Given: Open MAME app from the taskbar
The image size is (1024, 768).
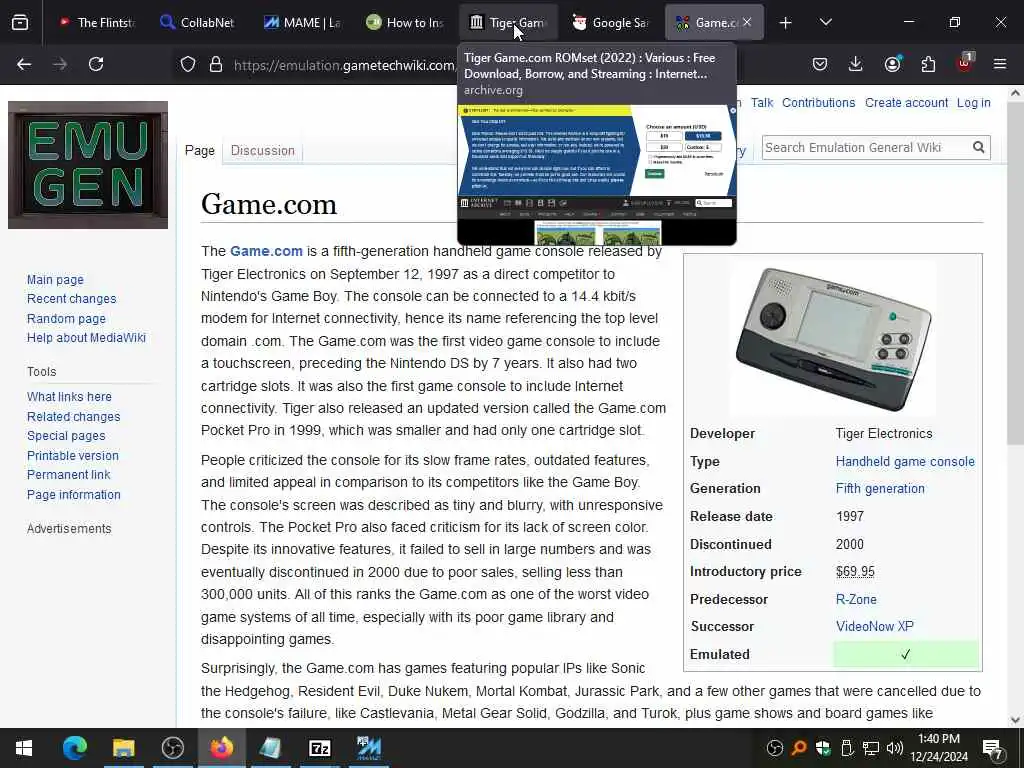Looking at the screenshot, I should (x=368, y=748).
